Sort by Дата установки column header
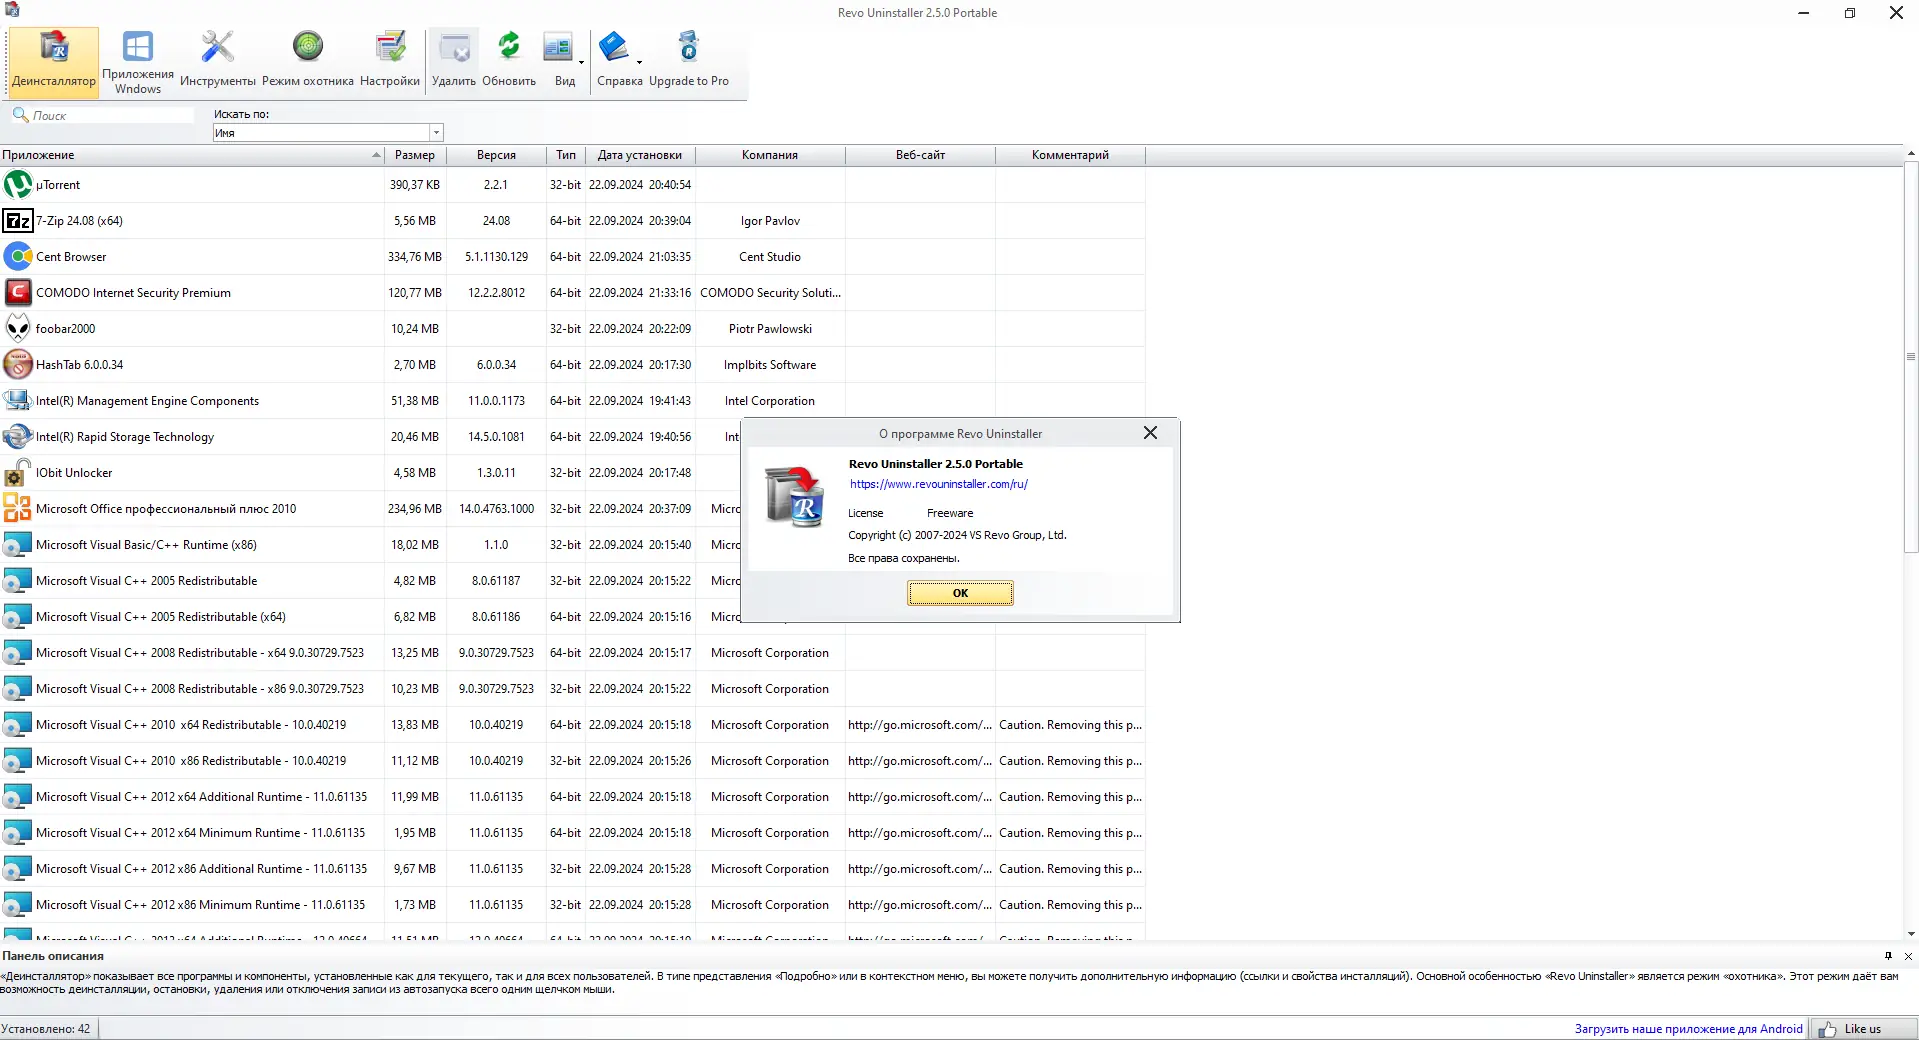 (x=640, y=155)
